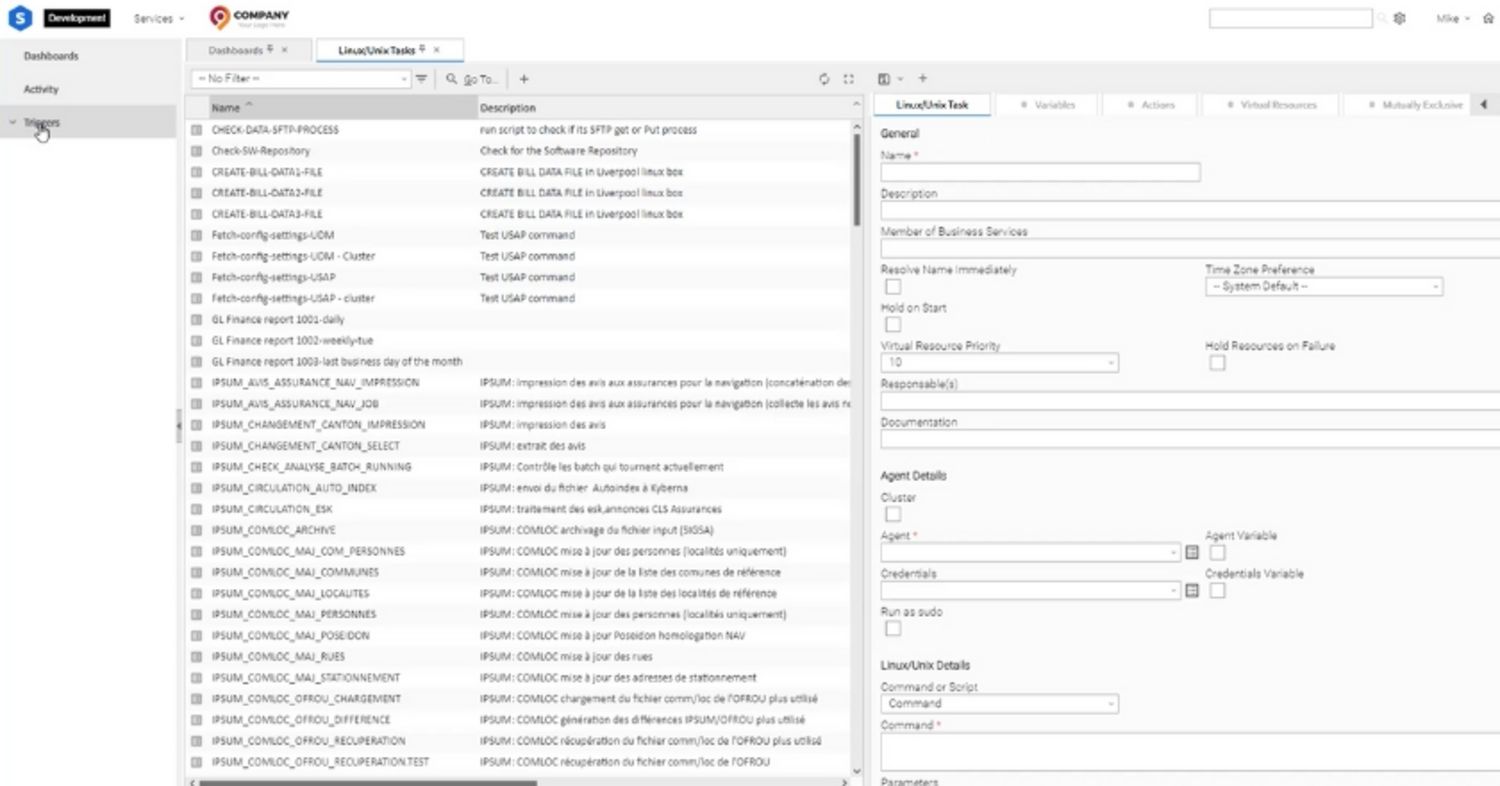Refresh the Linux/Unix task list

(x=825, y=79)
